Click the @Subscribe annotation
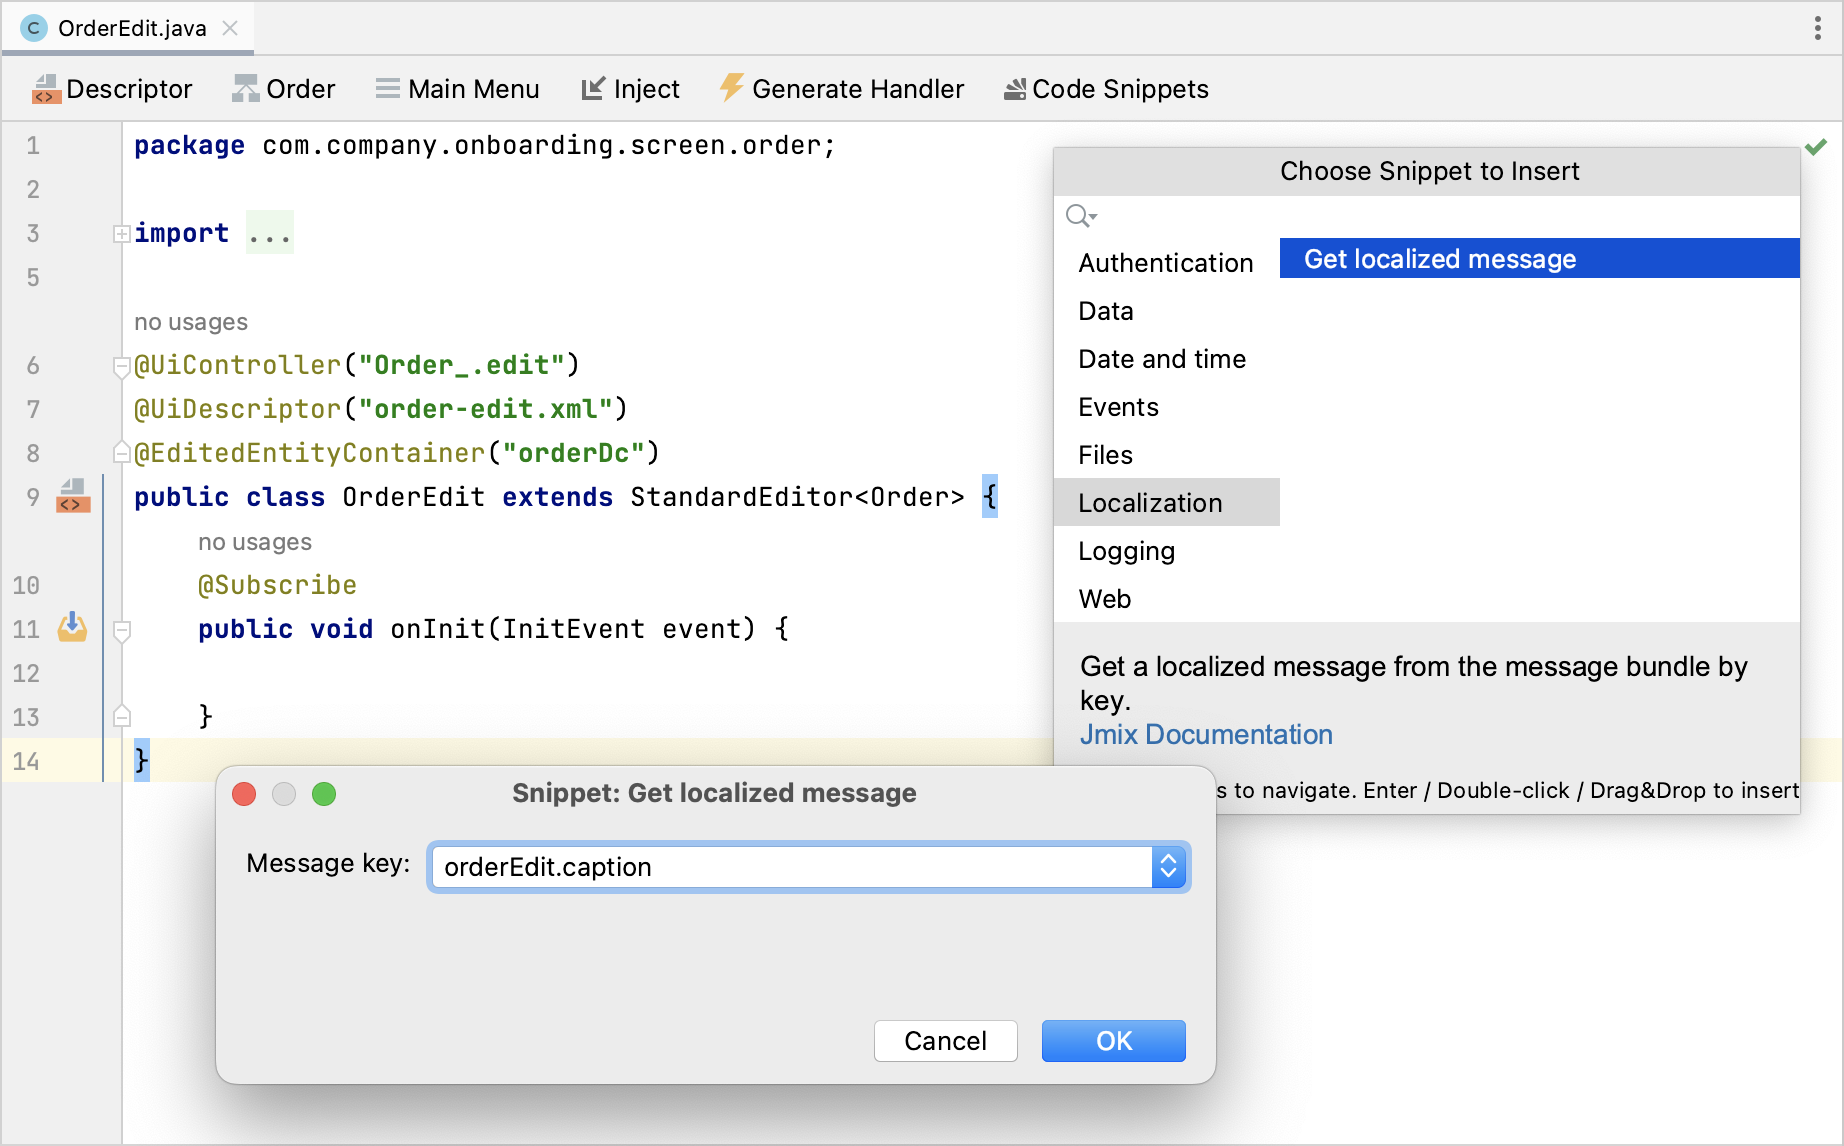The height and width of the screenshot is (1146, 1844). click(277, 585)
